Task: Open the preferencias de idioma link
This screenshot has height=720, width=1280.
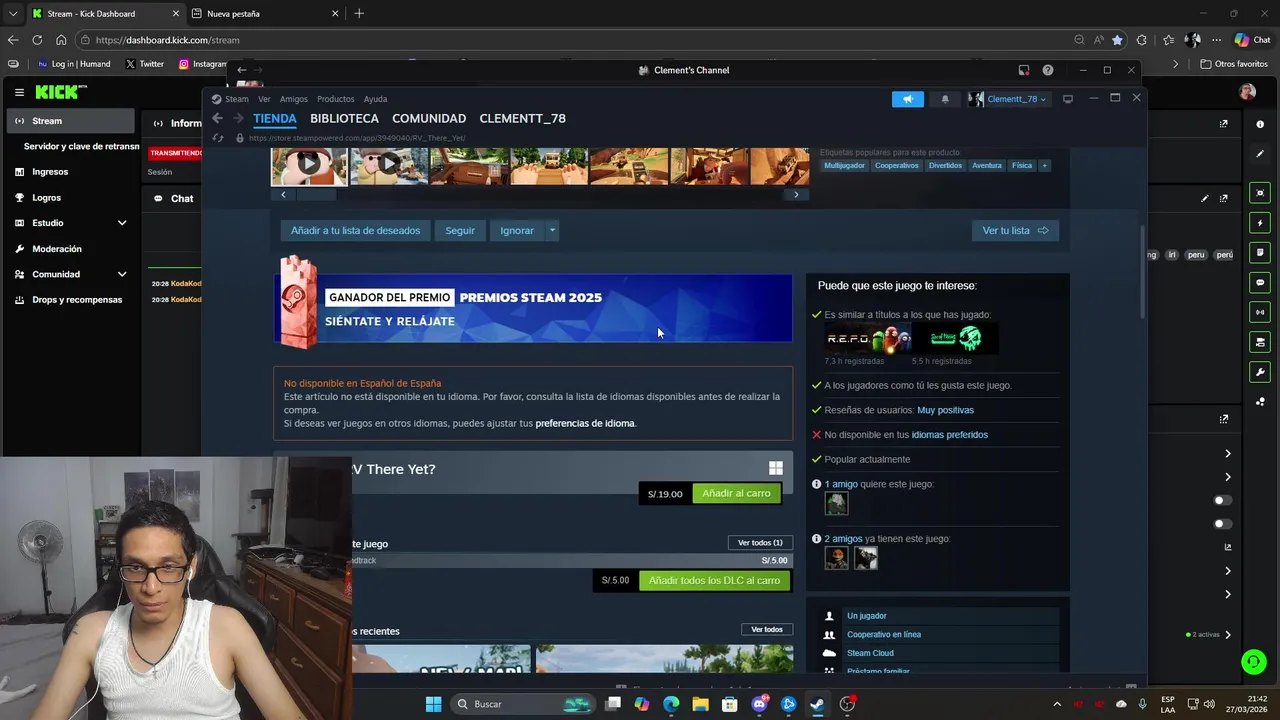Action: click(585, 423)
